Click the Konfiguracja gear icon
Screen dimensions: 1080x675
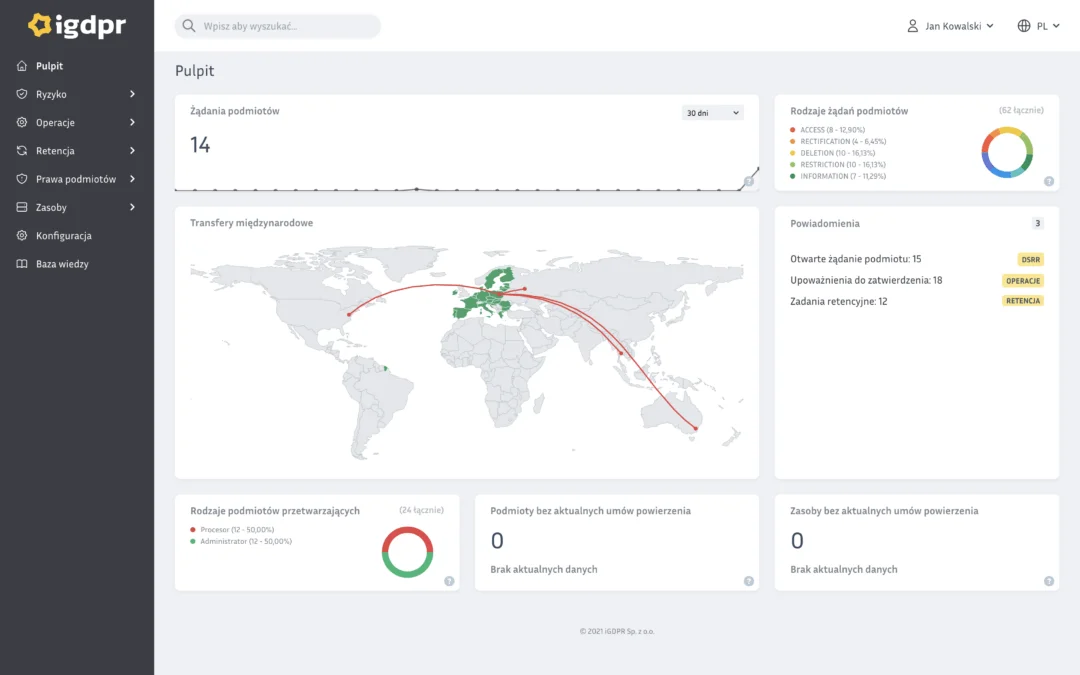click(x=22, y=236)
